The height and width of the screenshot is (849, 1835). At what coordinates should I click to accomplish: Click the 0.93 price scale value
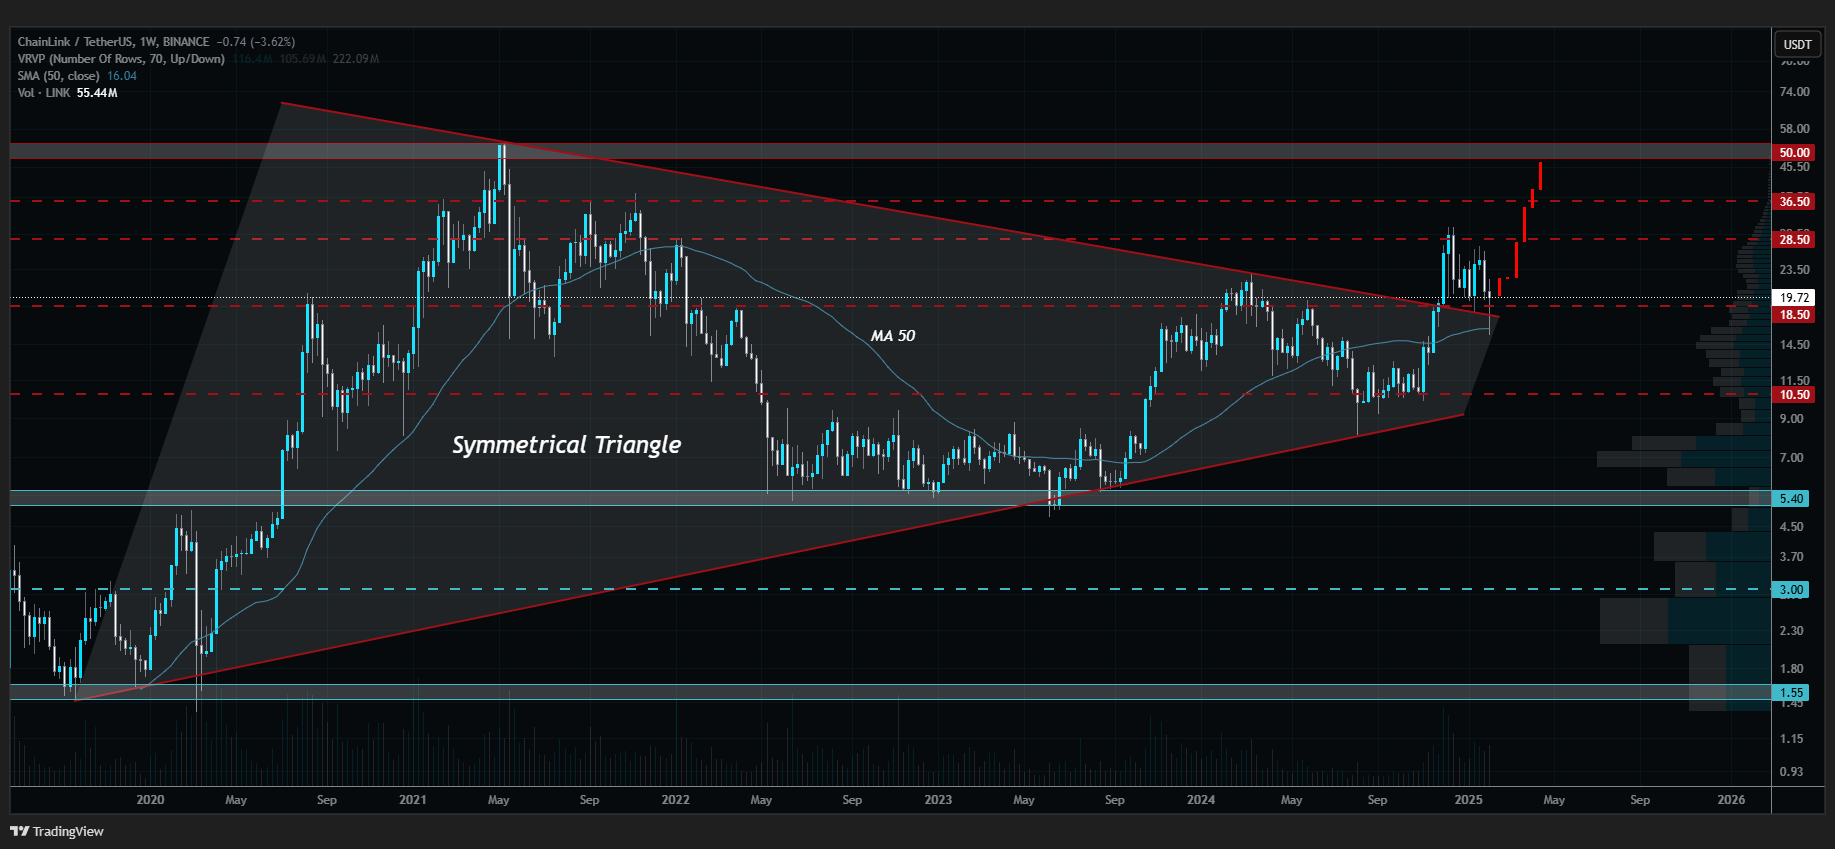pos(1791,772)
